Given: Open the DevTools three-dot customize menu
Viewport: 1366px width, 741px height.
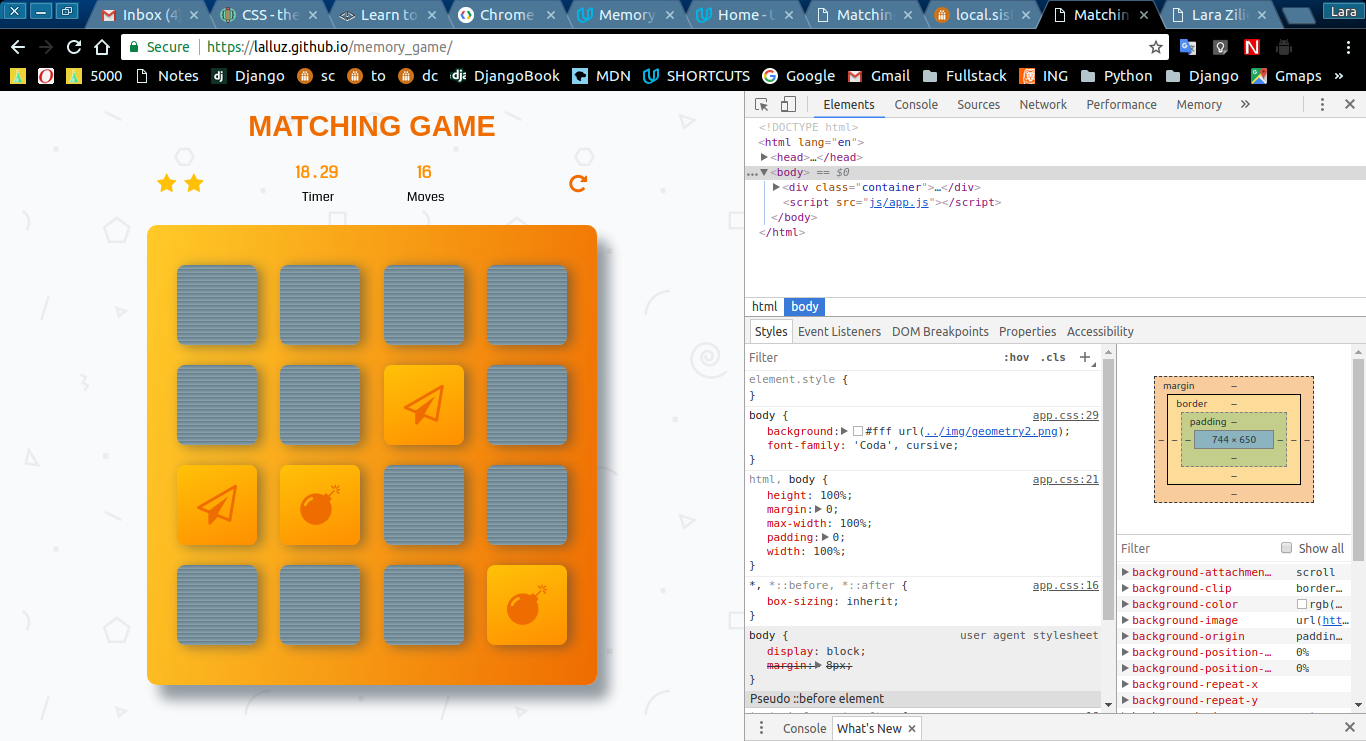Looking at the screenshot, I should pyautogui.click(x=1322, y=104).
